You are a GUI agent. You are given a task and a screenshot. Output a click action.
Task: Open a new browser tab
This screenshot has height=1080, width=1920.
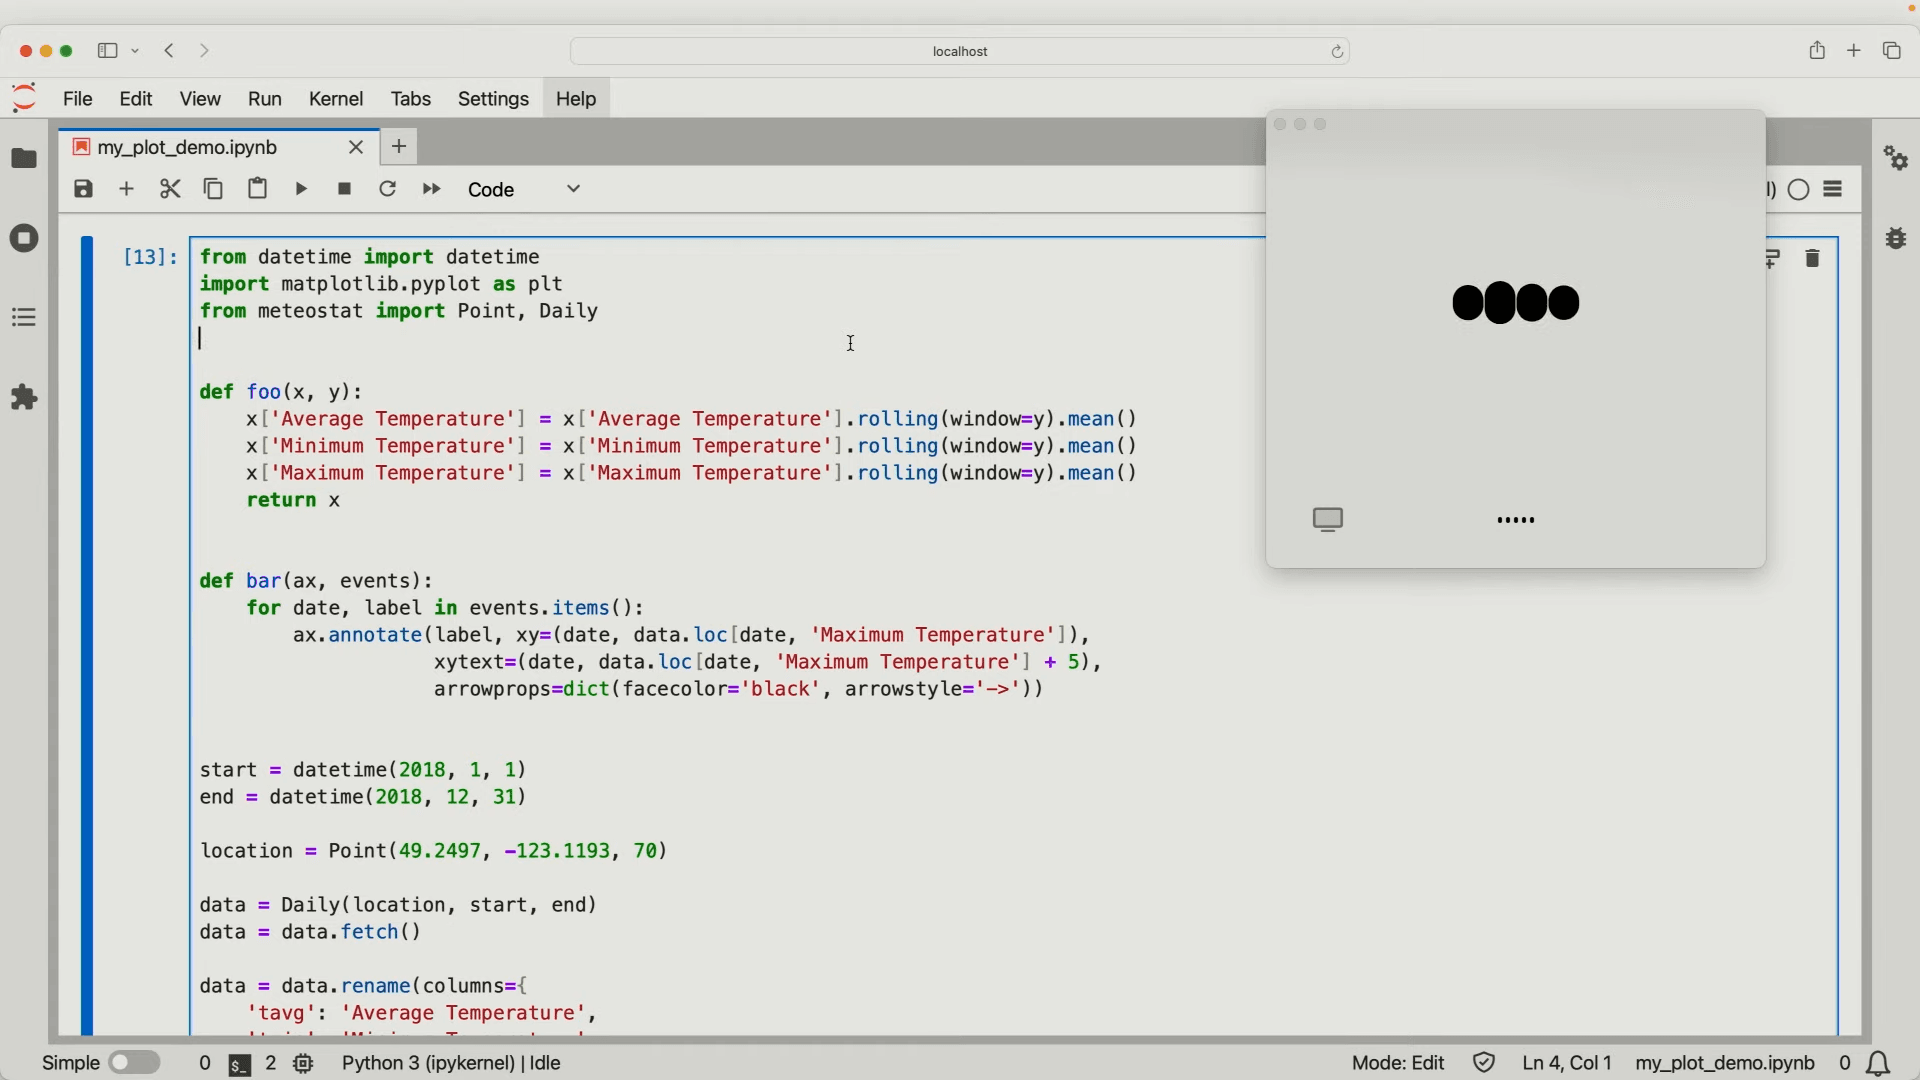tap(1855, 50)
